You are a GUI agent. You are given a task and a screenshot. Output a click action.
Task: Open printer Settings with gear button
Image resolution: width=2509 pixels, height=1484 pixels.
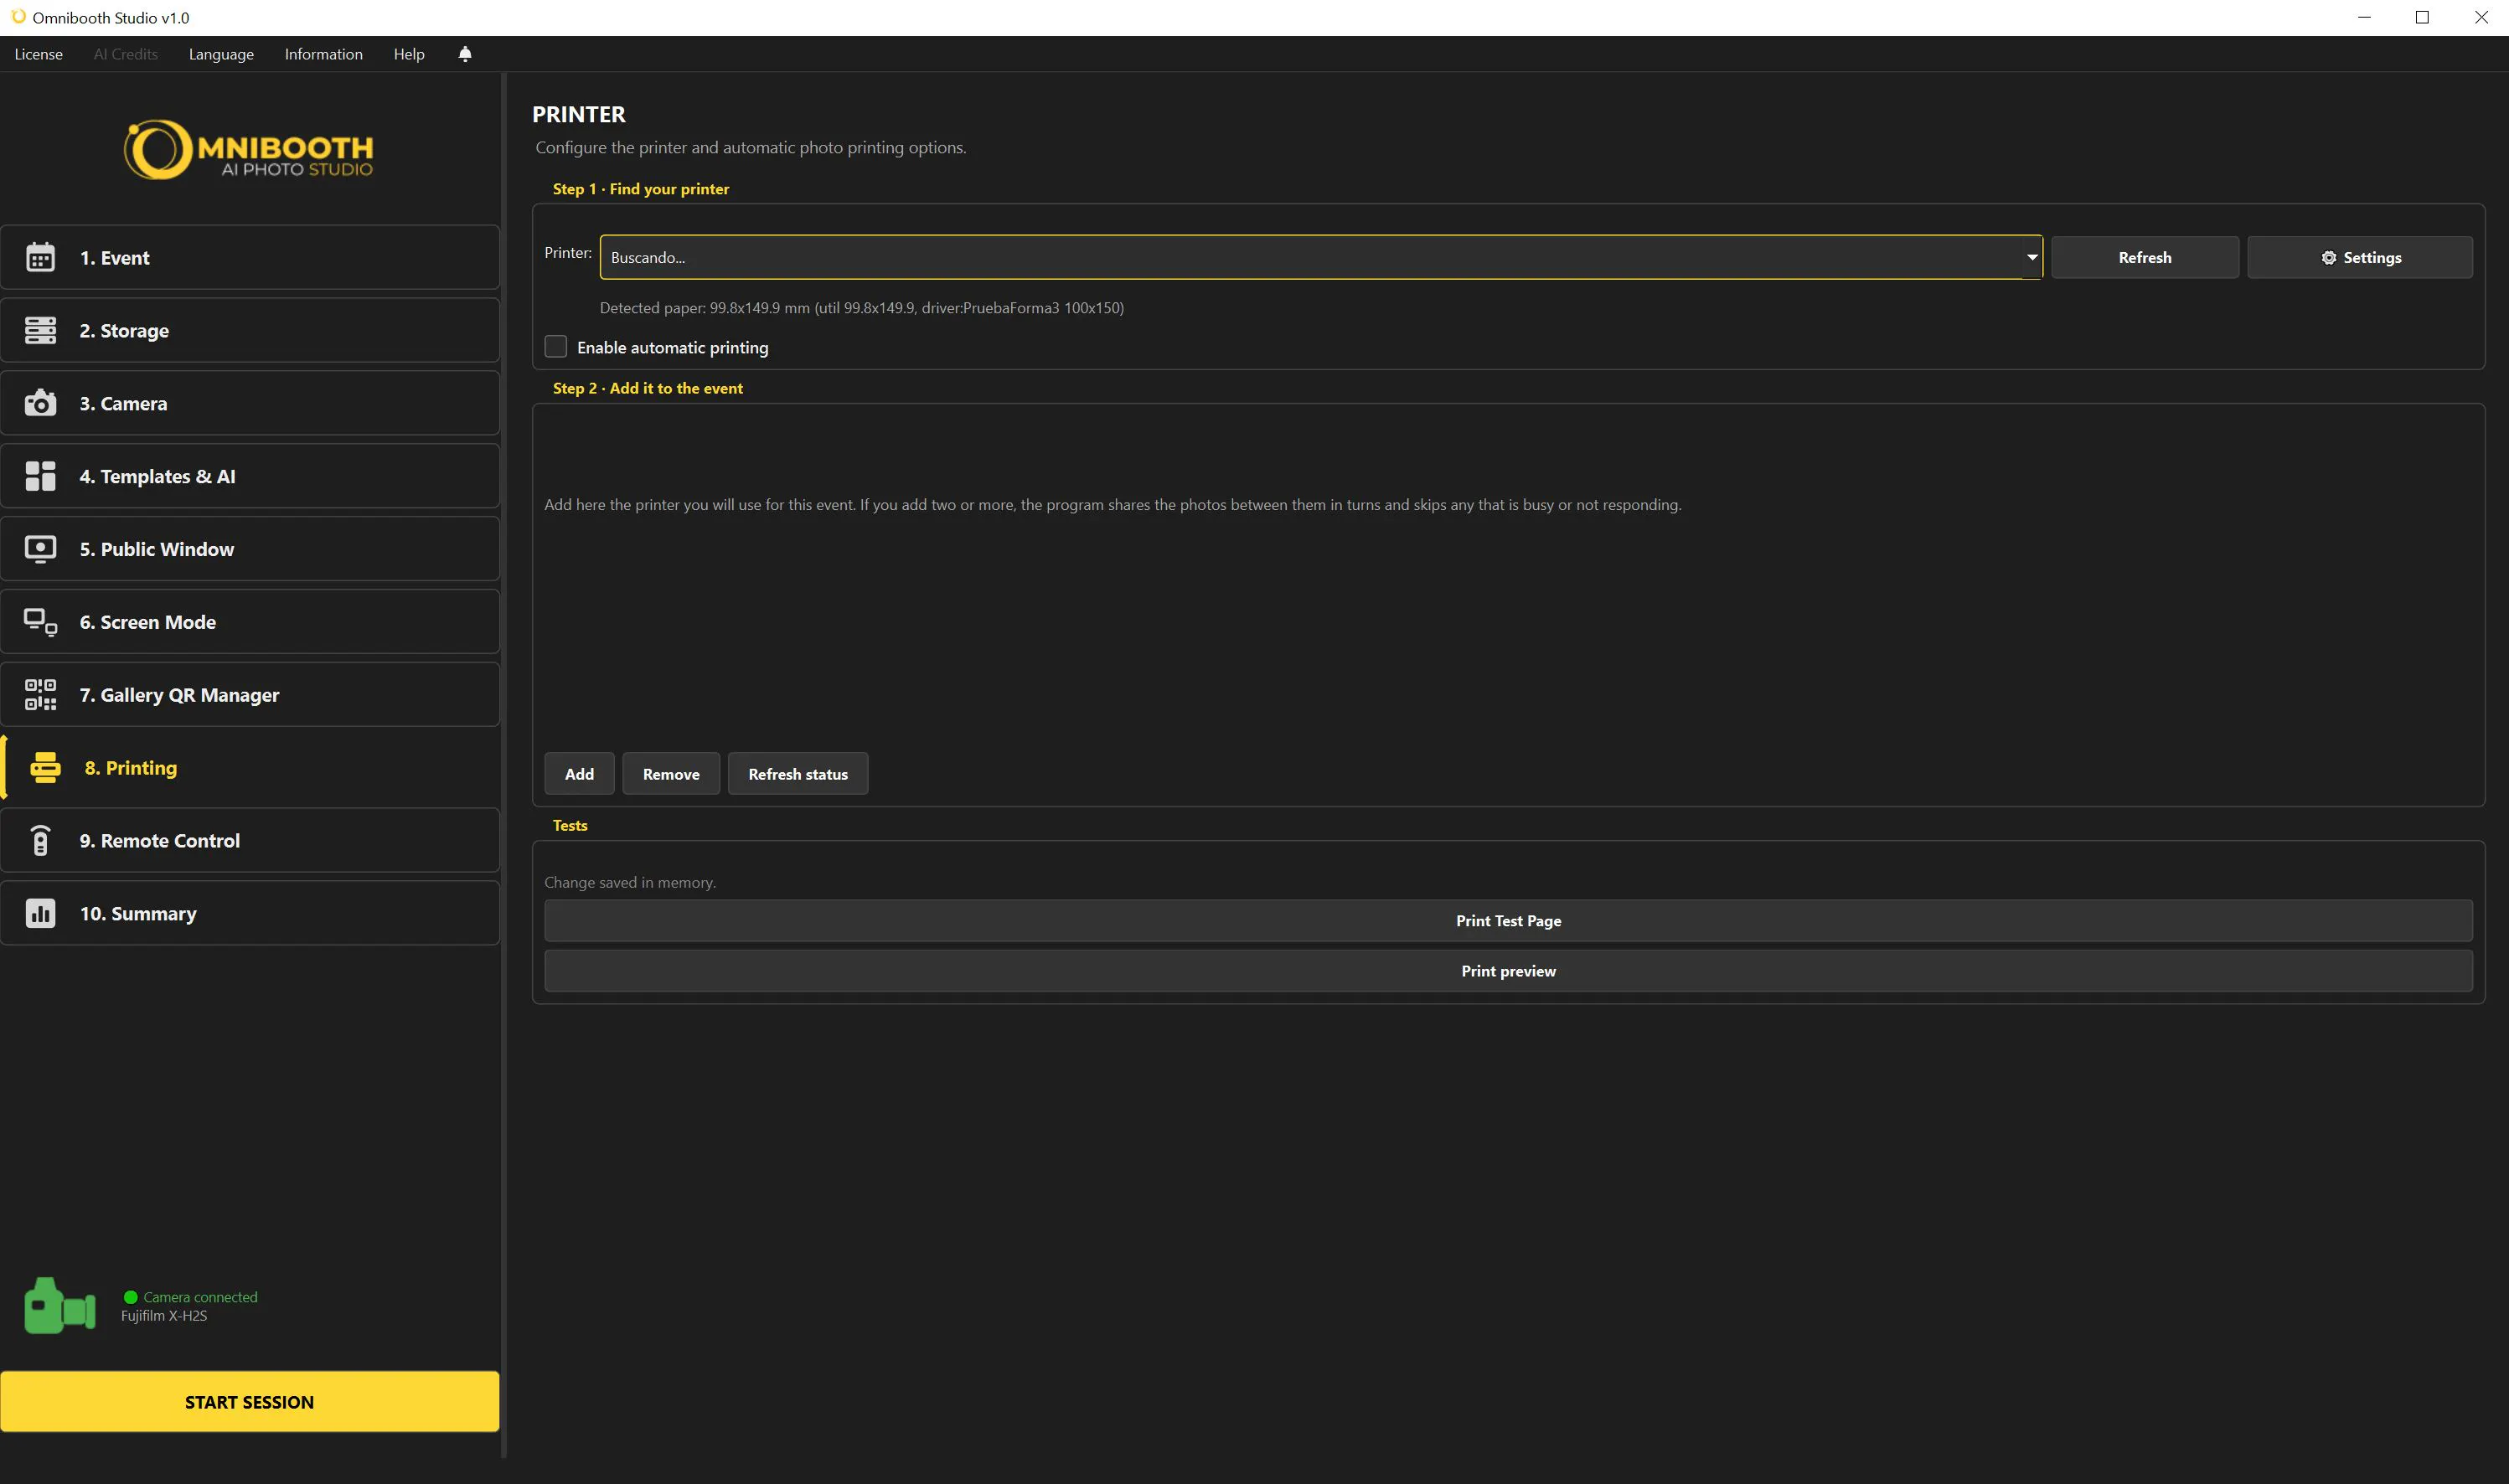click(2360, 258)
